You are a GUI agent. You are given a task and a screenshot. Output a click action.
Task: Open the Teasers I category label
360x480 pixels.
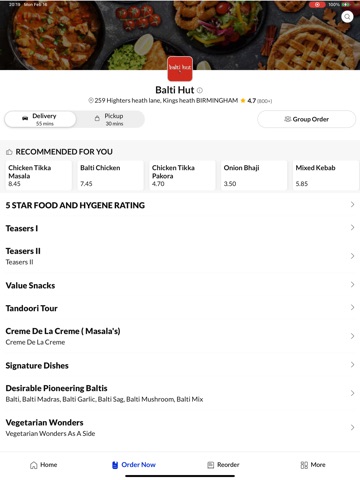(x=22, y=228)
